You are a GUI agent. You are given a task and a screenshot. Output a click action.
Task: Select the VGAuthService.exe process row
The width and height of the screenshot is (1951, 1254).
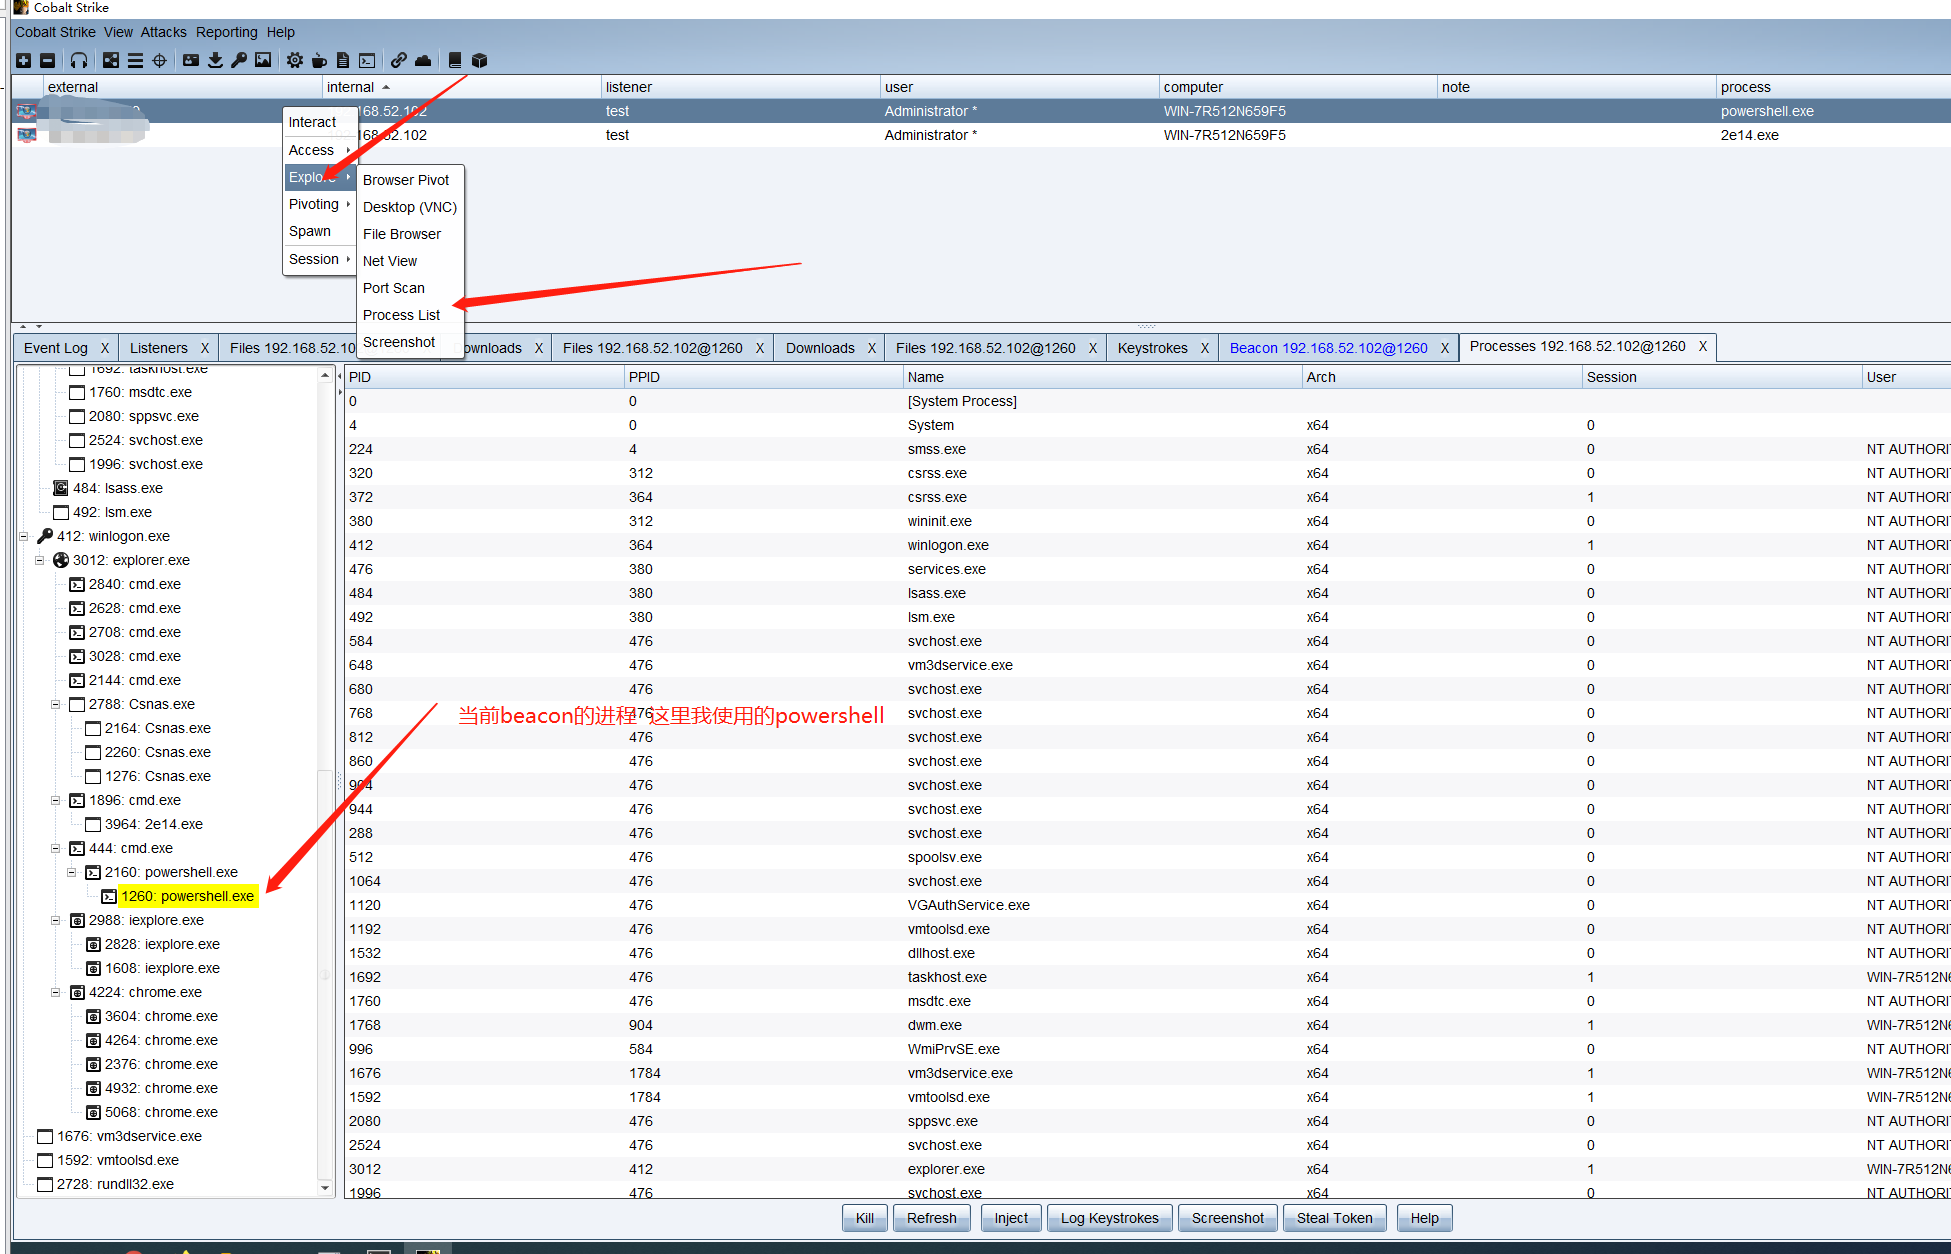tap(1147, 905)
